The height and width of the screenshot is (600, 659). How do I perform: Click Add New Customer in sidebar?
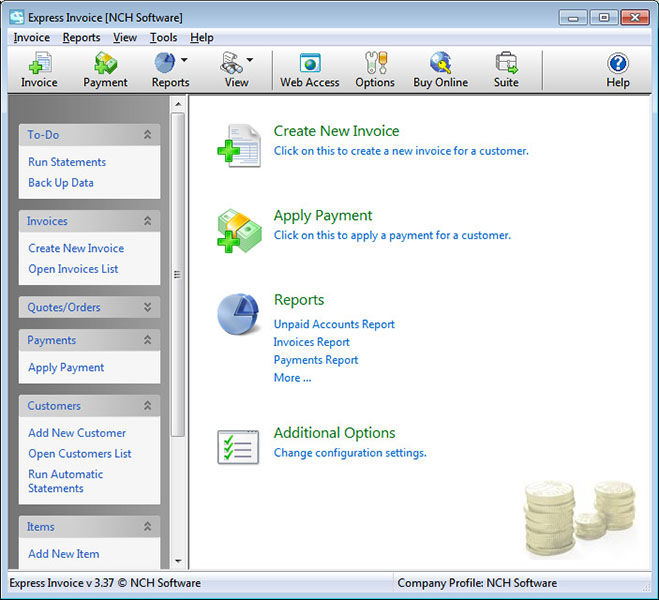(x=77, y=433)
